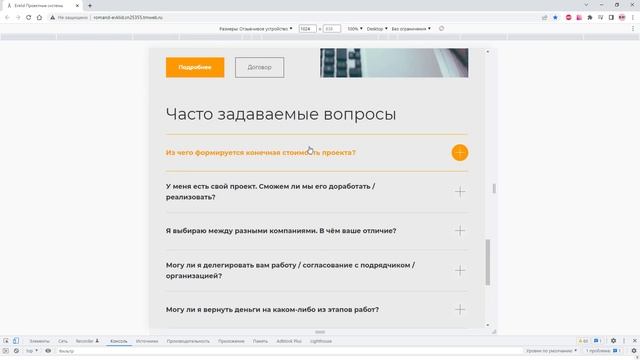Activate DevTools inspect element picker
640x360 pixels.
click(6, 341)
